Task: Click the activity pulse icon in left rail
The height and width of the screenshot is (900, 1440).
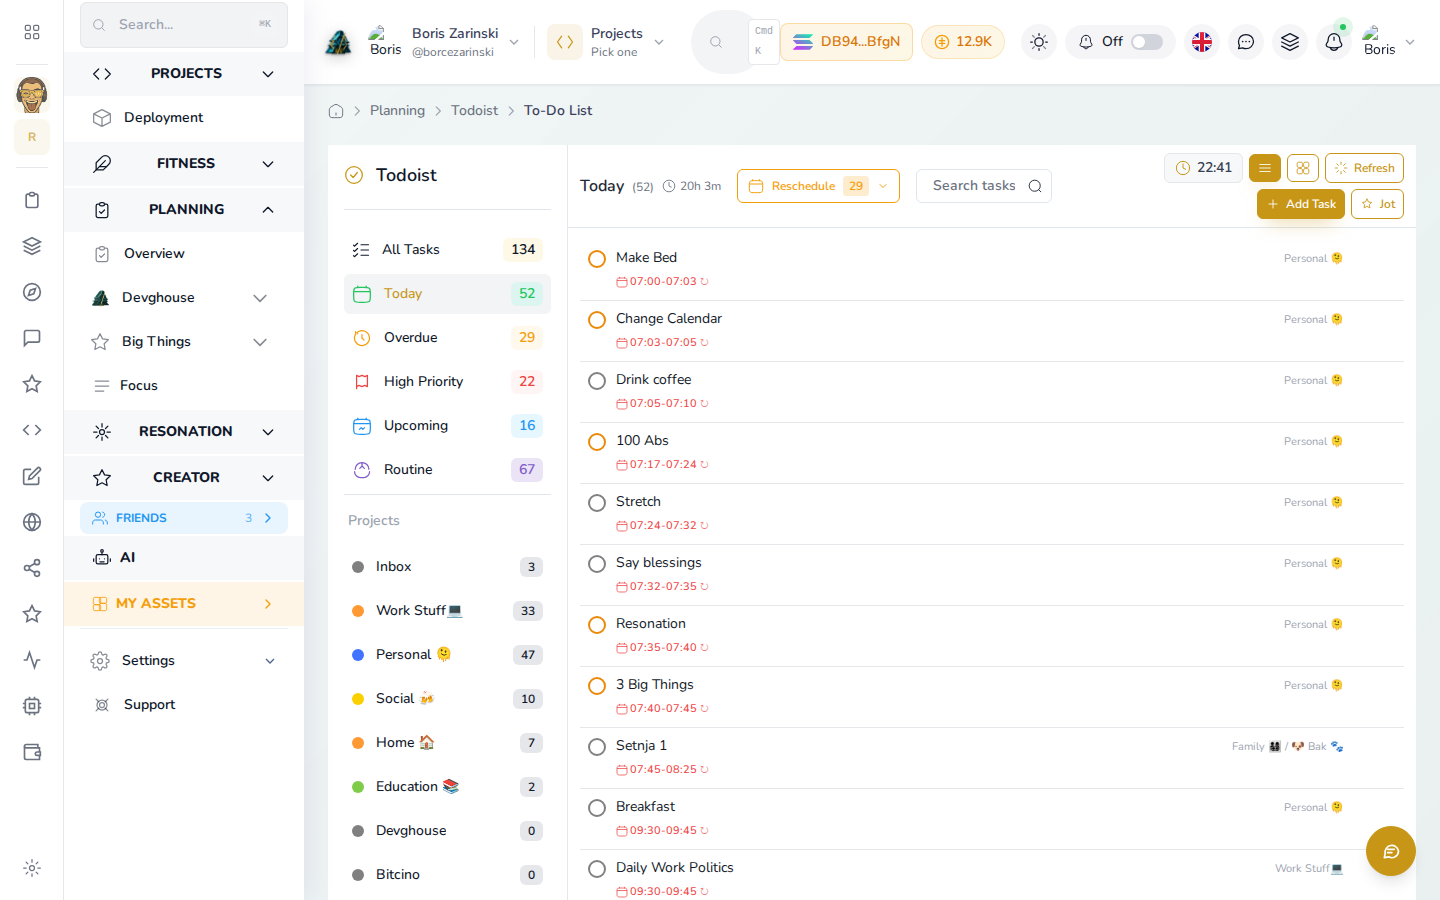Action: [x=32, y=660]
